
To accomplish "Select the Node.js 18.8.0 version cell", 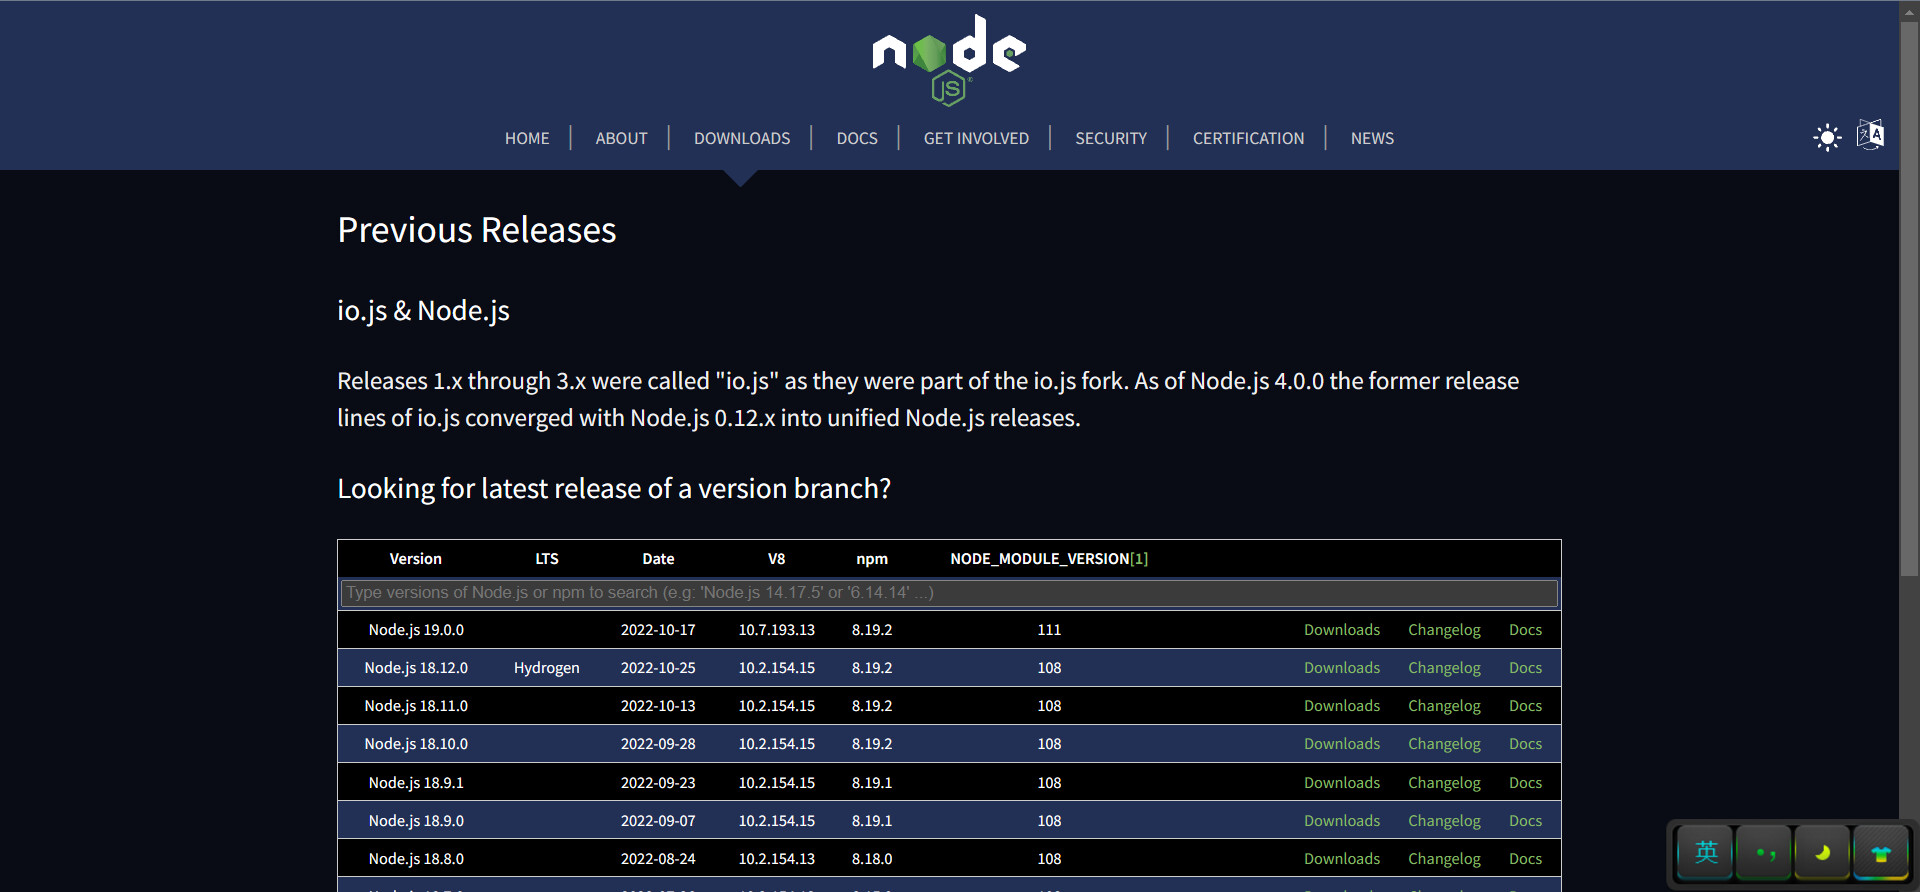I will [416, 859].
